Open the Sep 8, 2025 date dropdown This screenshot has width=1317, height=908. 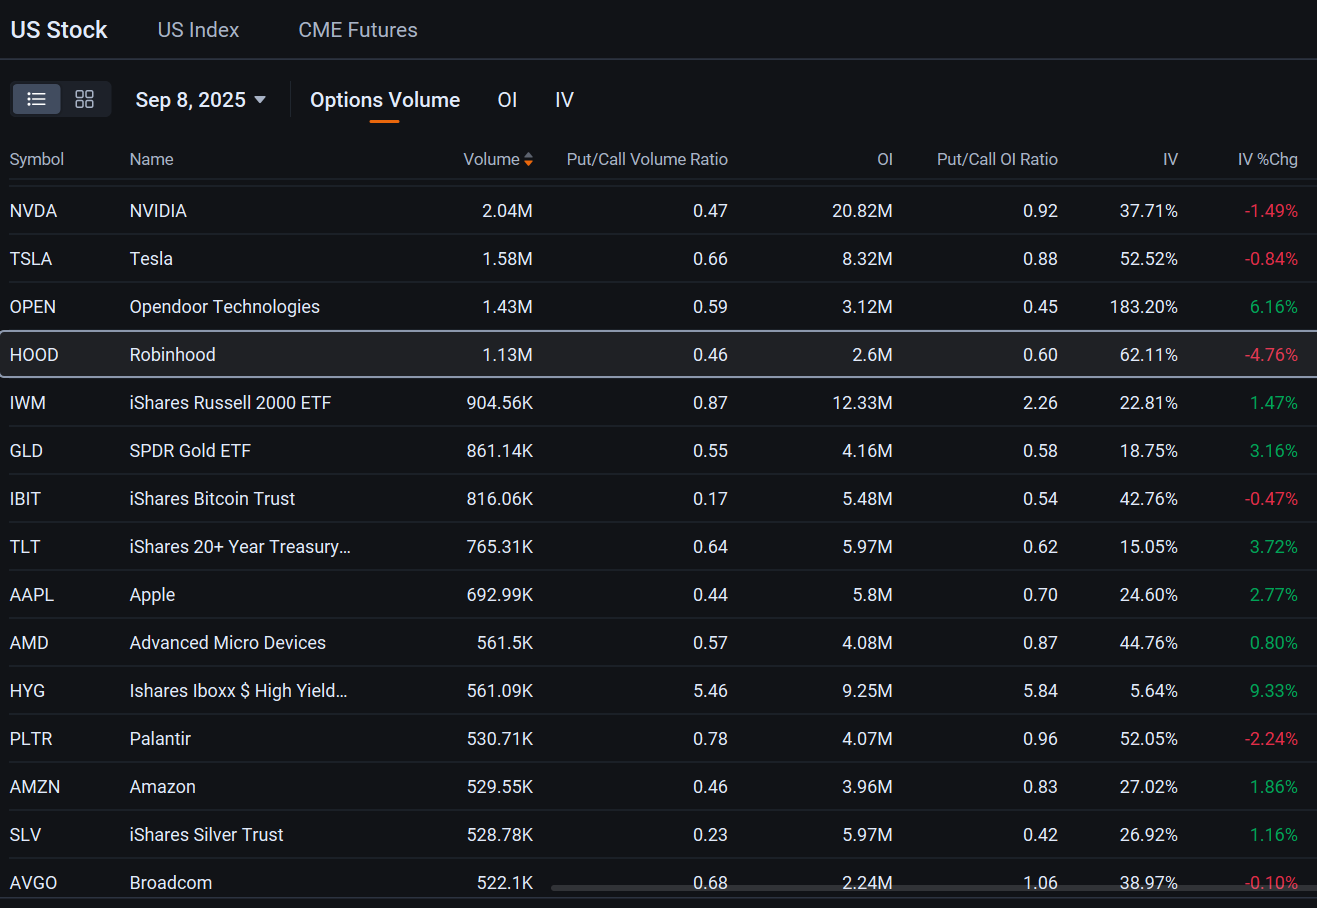pos(201,100)
